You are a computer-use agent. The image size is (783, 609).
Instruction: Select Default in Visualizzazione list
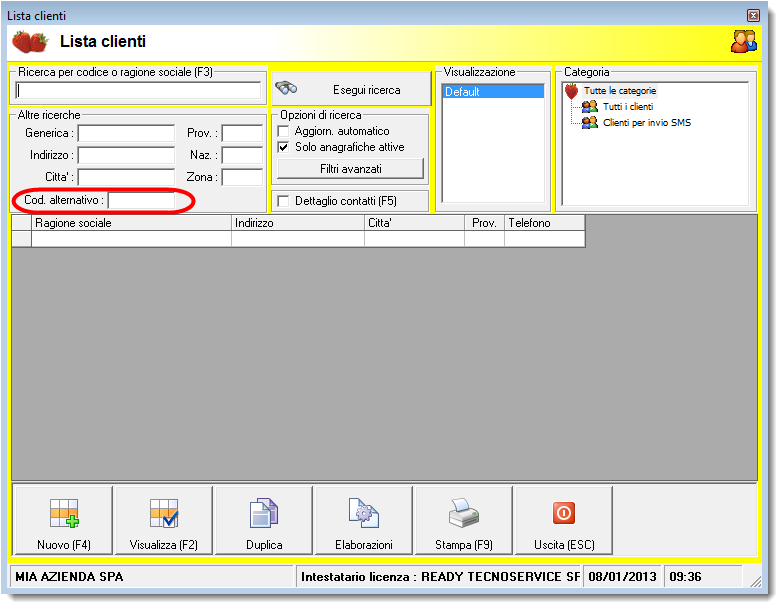coord(493,92)
